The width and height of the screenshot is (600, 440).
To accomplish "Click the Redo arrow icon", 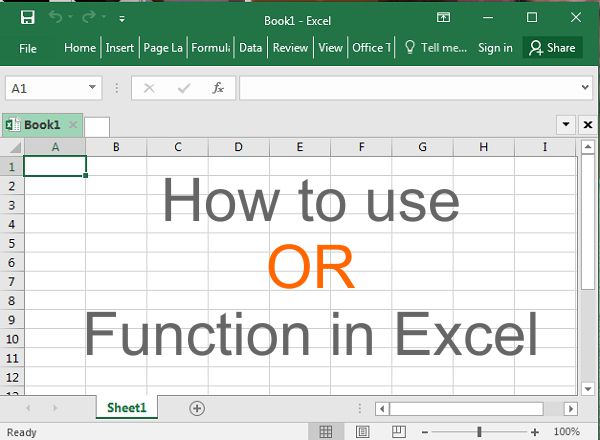I will (89, 17).
